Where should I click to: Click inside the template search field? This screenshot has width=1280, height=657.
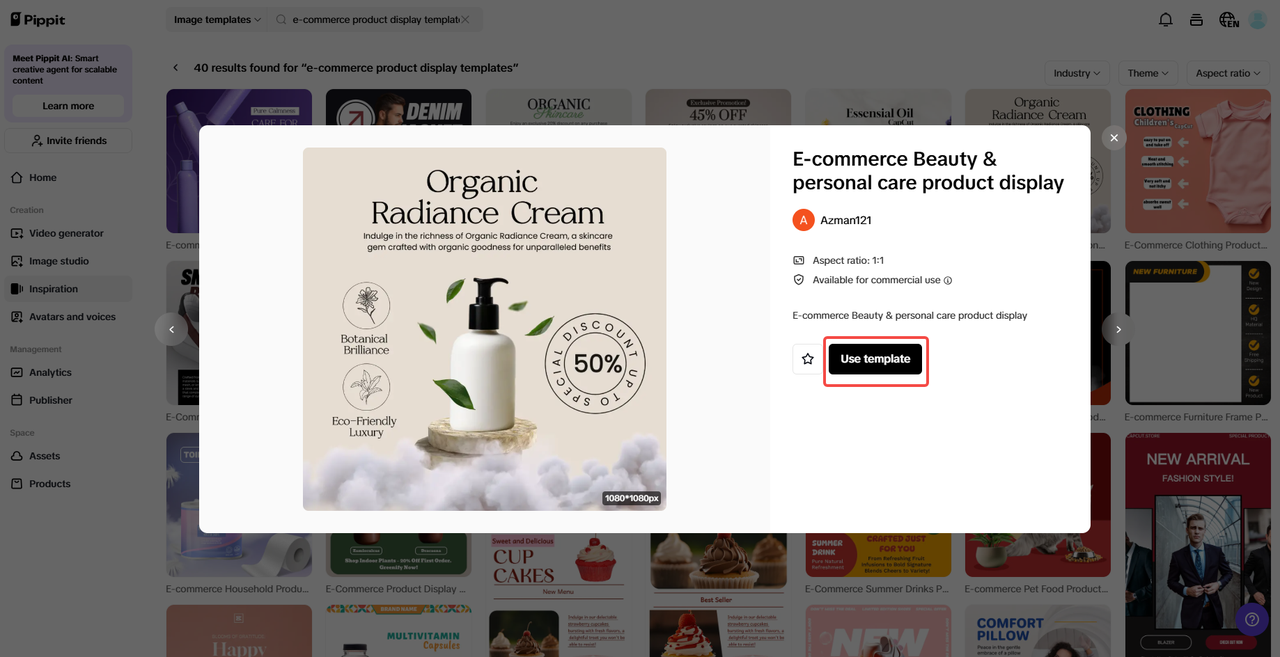click(372, 19)
